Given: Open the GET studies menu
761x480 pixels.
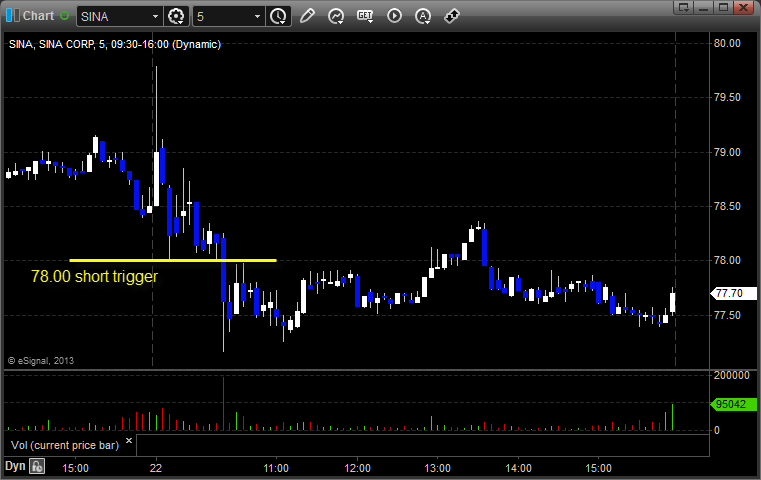Looking at the screenshot, I should pos(365,16).
